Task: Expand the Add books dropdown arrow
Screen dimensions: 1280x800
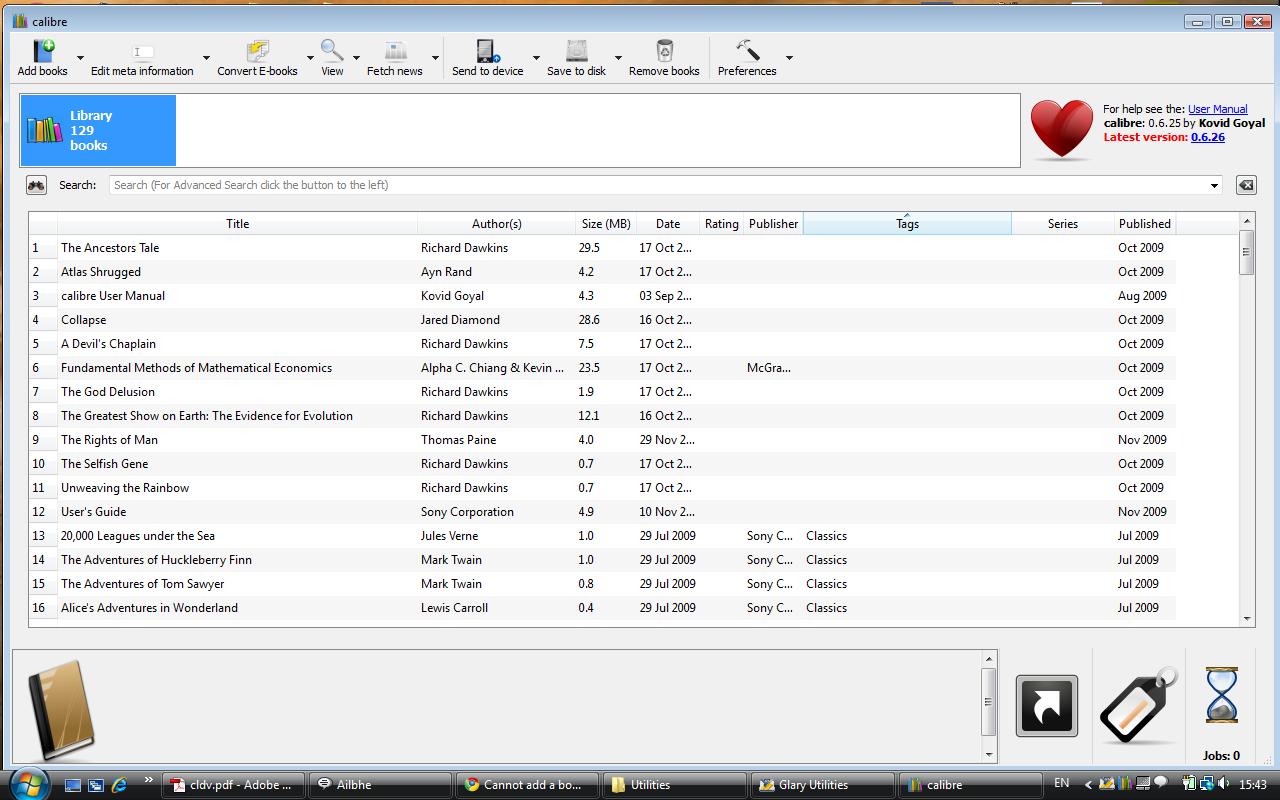Action: (81, 58)
